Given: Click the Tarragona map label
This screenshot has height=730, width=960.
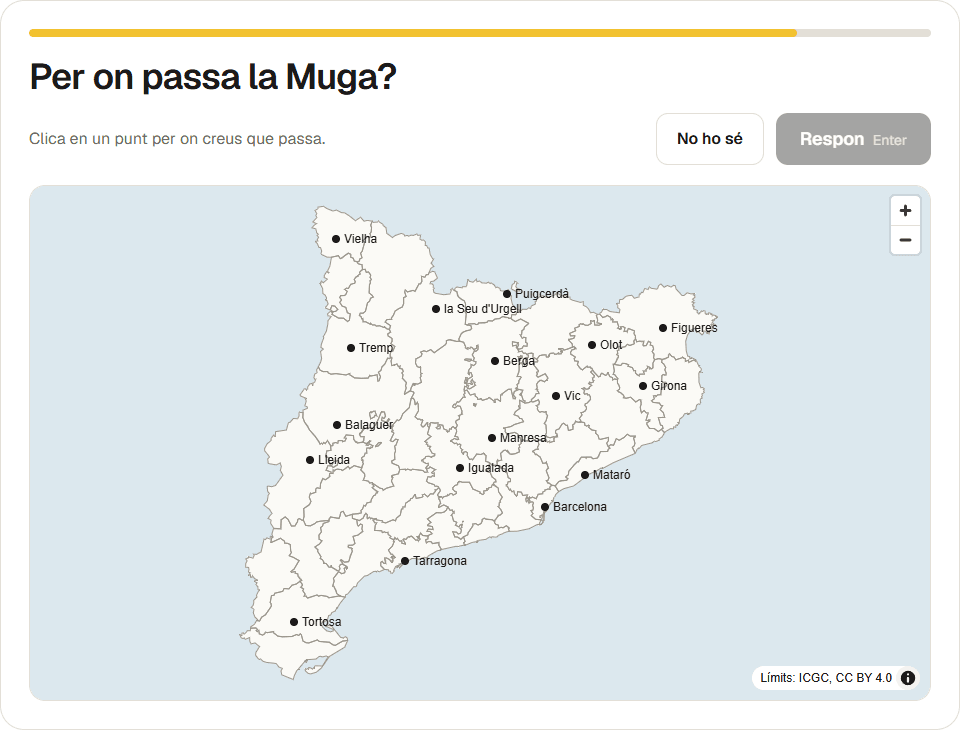Looking at the screenshot, I should (440, 560).
